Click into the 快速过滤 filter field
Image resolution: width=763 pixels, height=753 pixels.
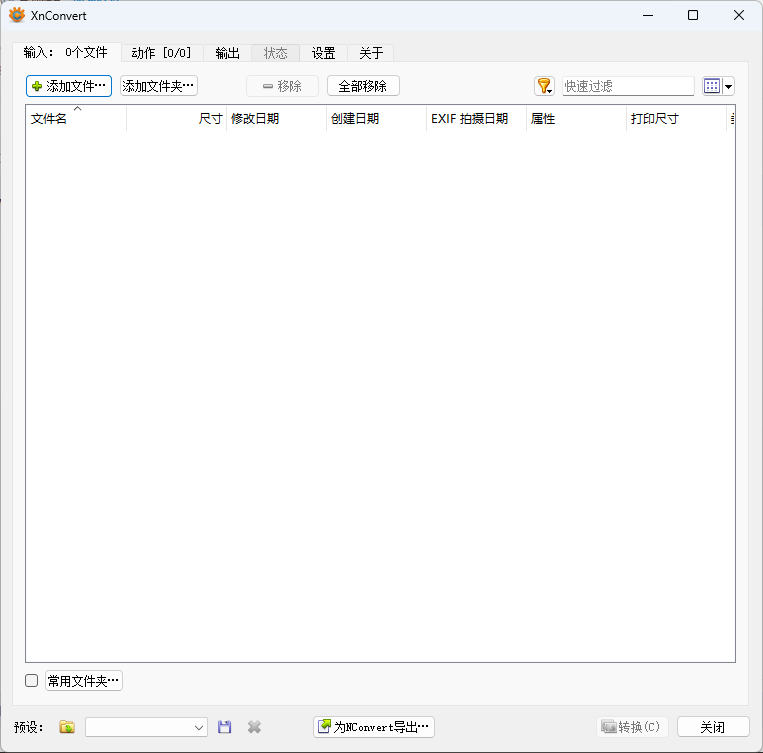click(628, 86)
